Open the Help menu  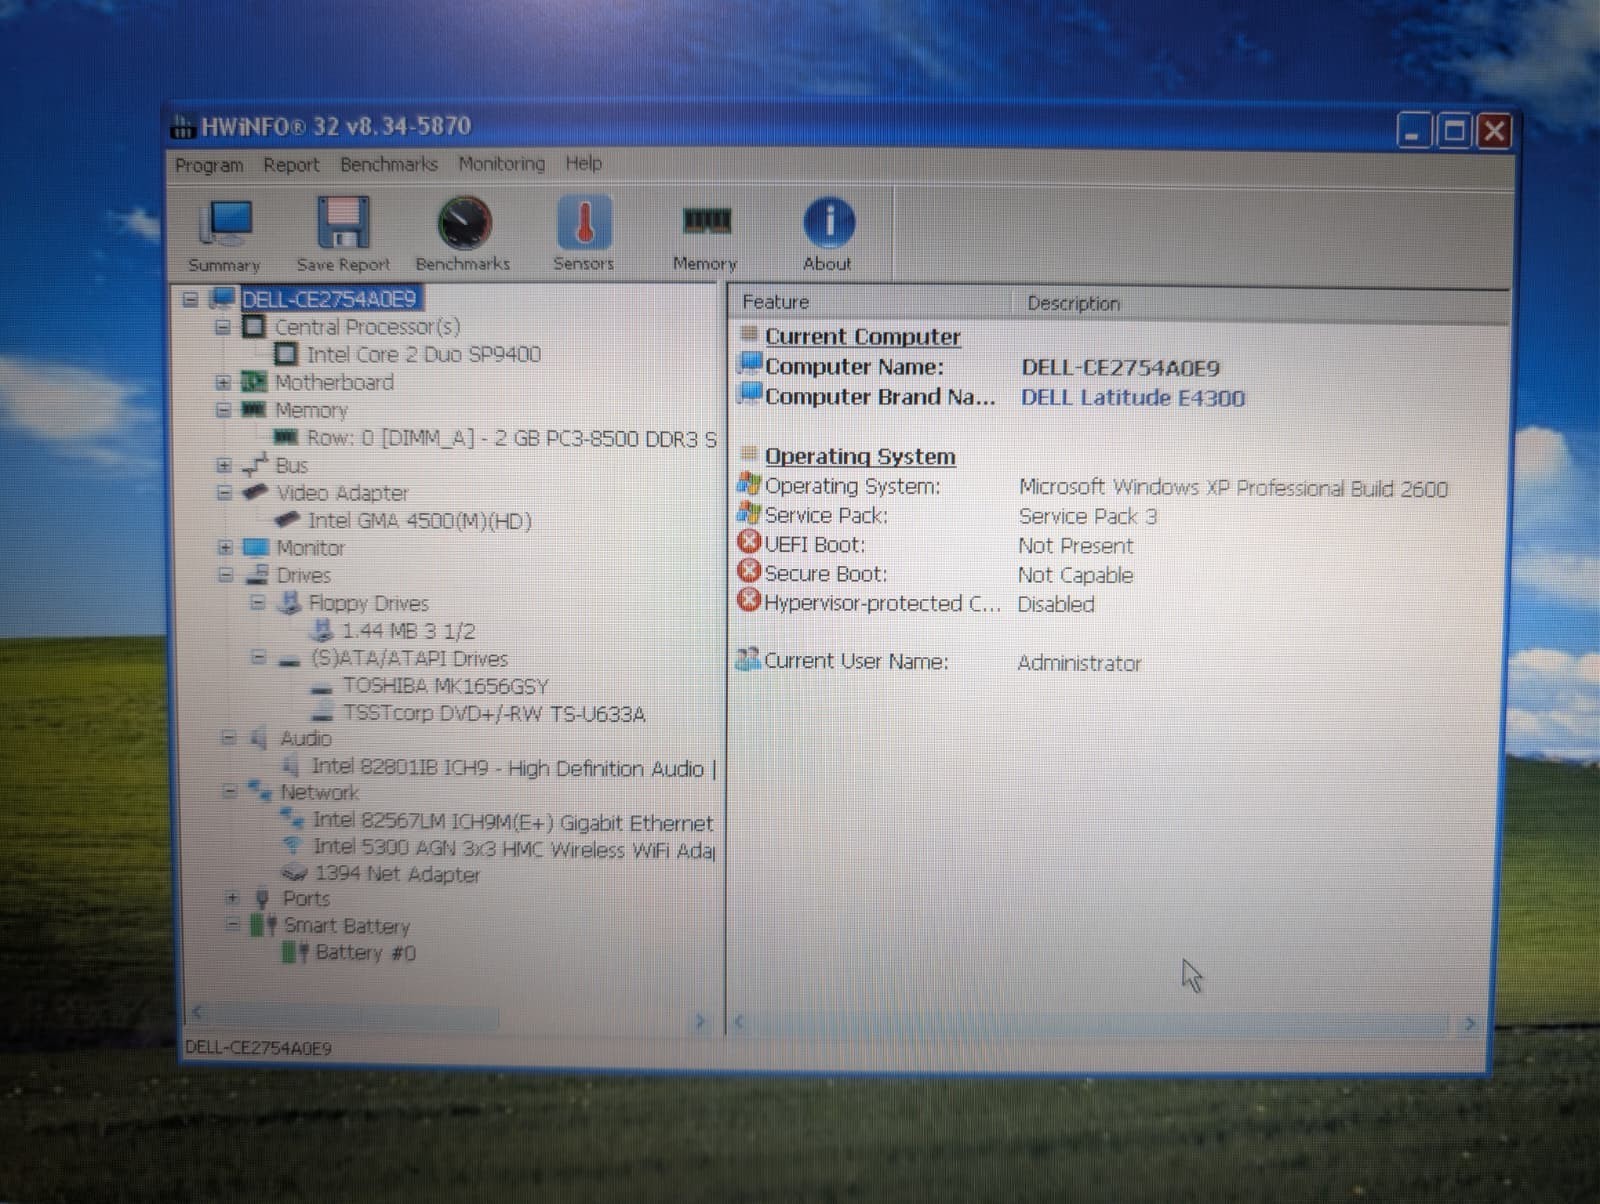coord(584,163)
